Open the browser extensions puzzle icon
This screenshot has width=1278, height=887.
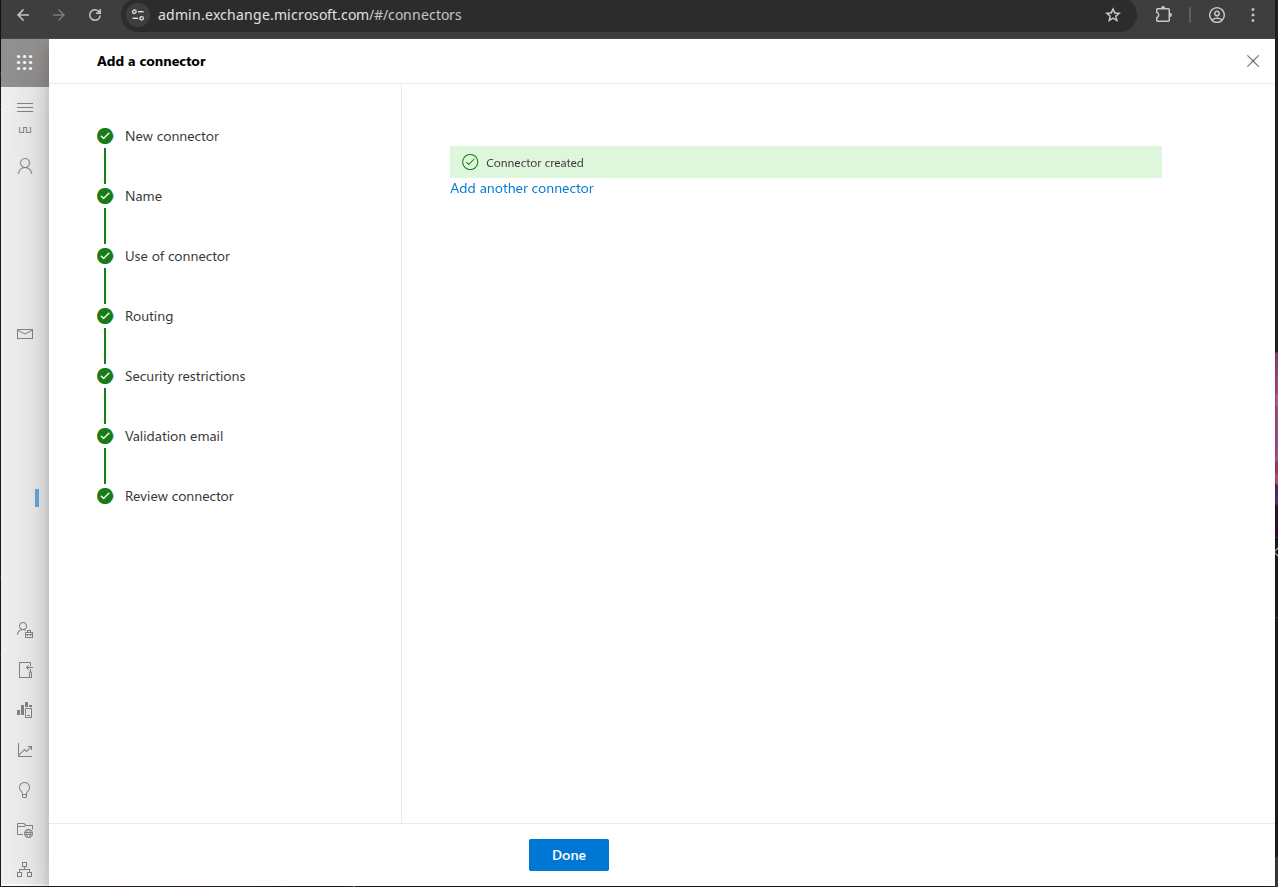[x=1164, y=15]
